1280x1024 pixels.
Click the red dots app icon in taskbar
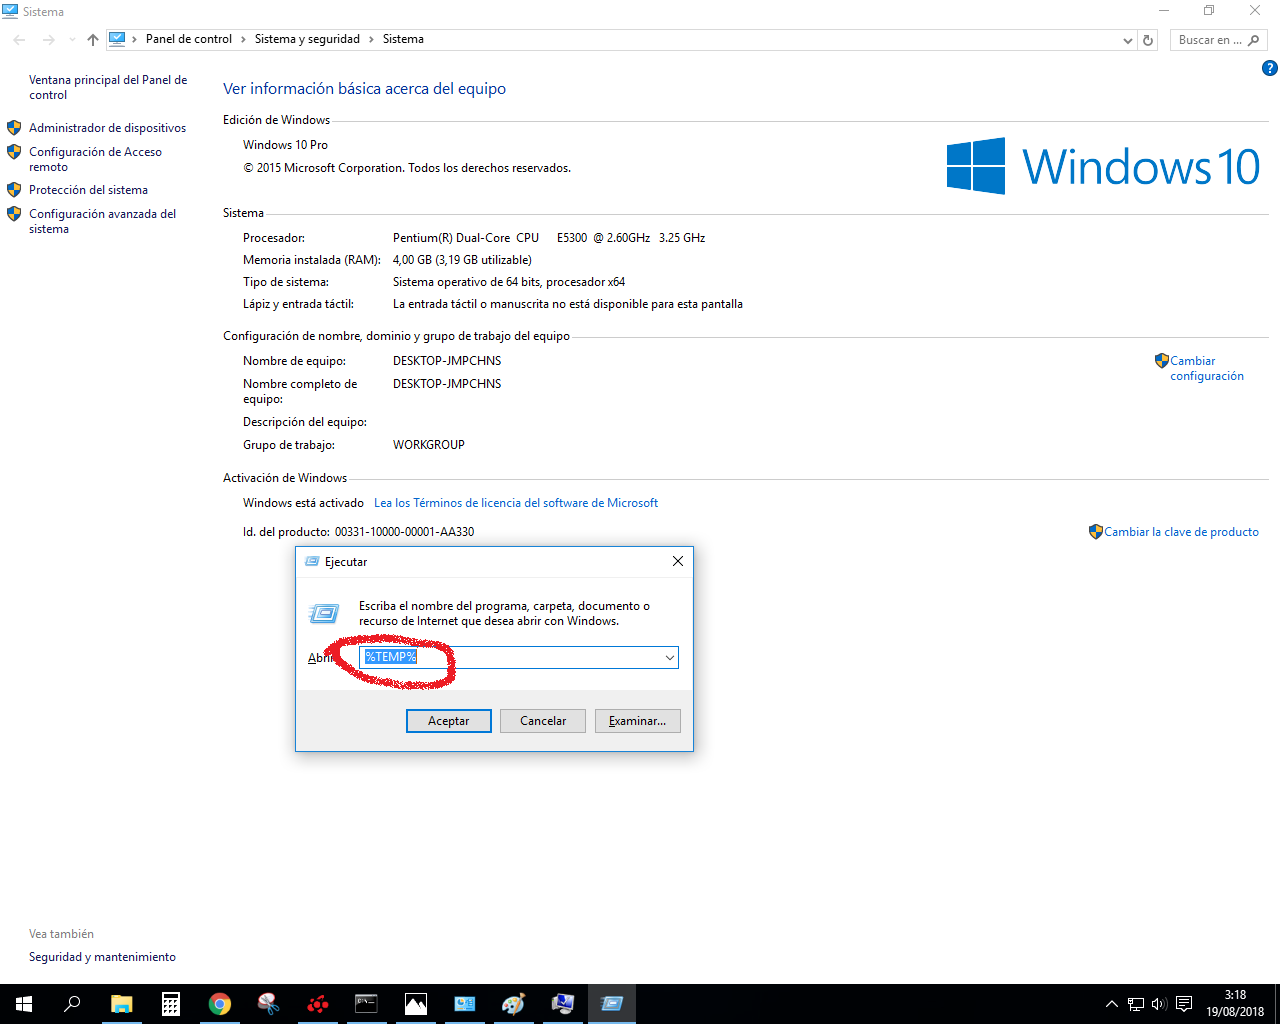[317, 1004]
